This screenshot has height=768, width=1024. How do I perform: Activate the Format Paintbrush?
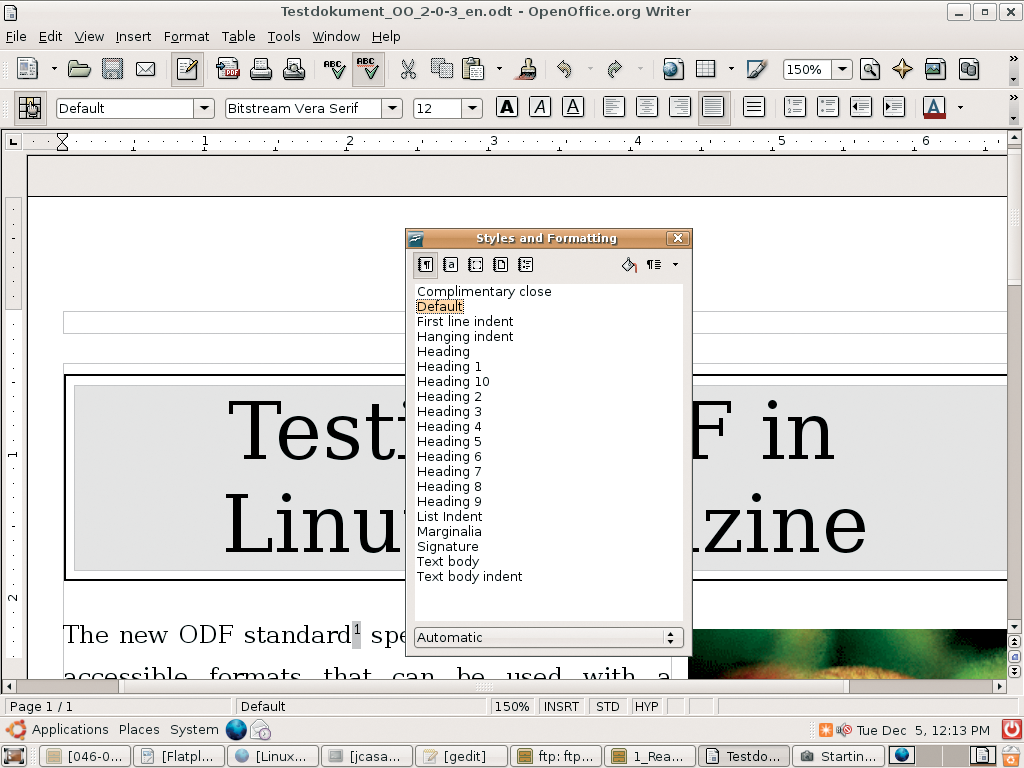click(x=528, y=69)
